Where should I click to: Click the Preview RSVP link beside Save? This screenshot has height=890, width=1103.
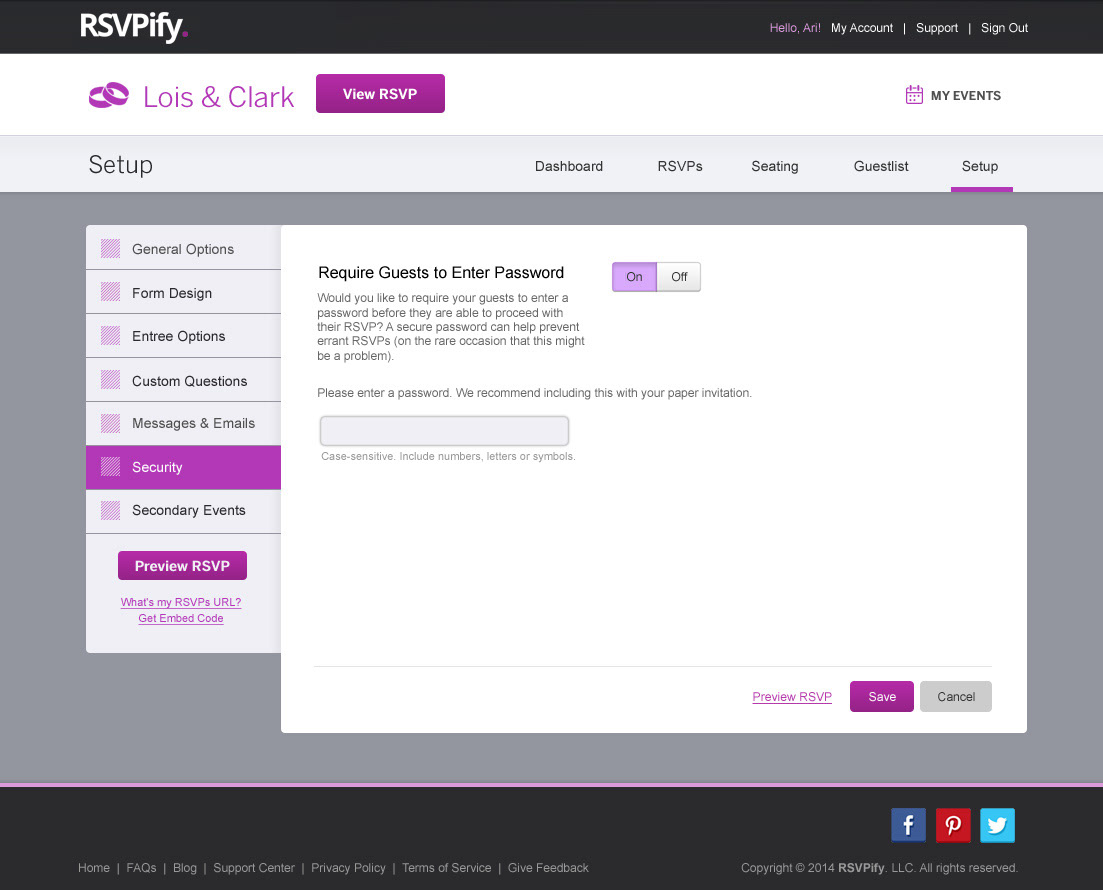click(792, 697)
